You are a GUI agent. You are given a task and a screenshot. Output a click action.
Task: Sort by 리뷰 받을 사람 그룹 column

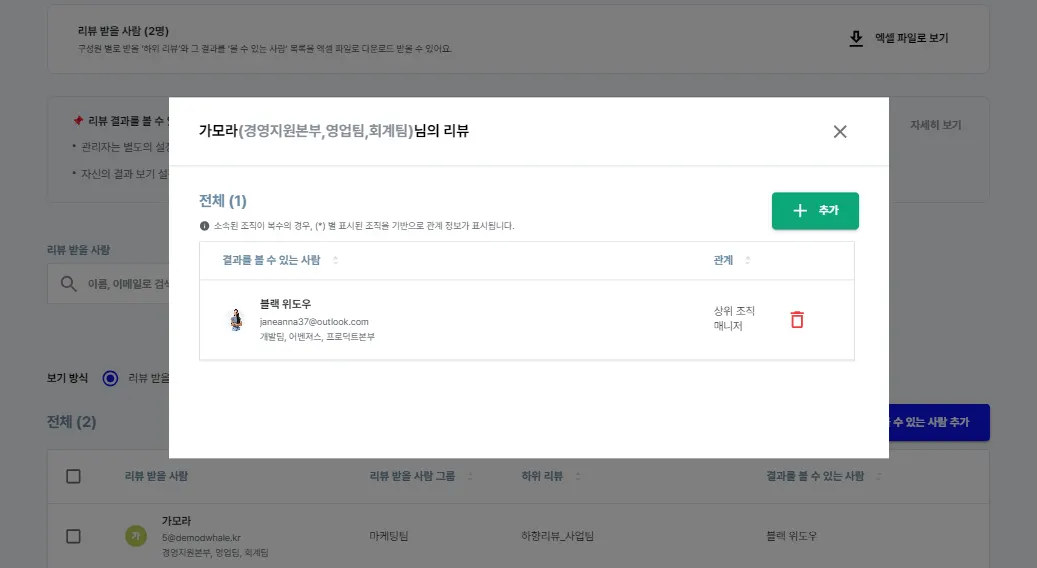pos(470,476)
